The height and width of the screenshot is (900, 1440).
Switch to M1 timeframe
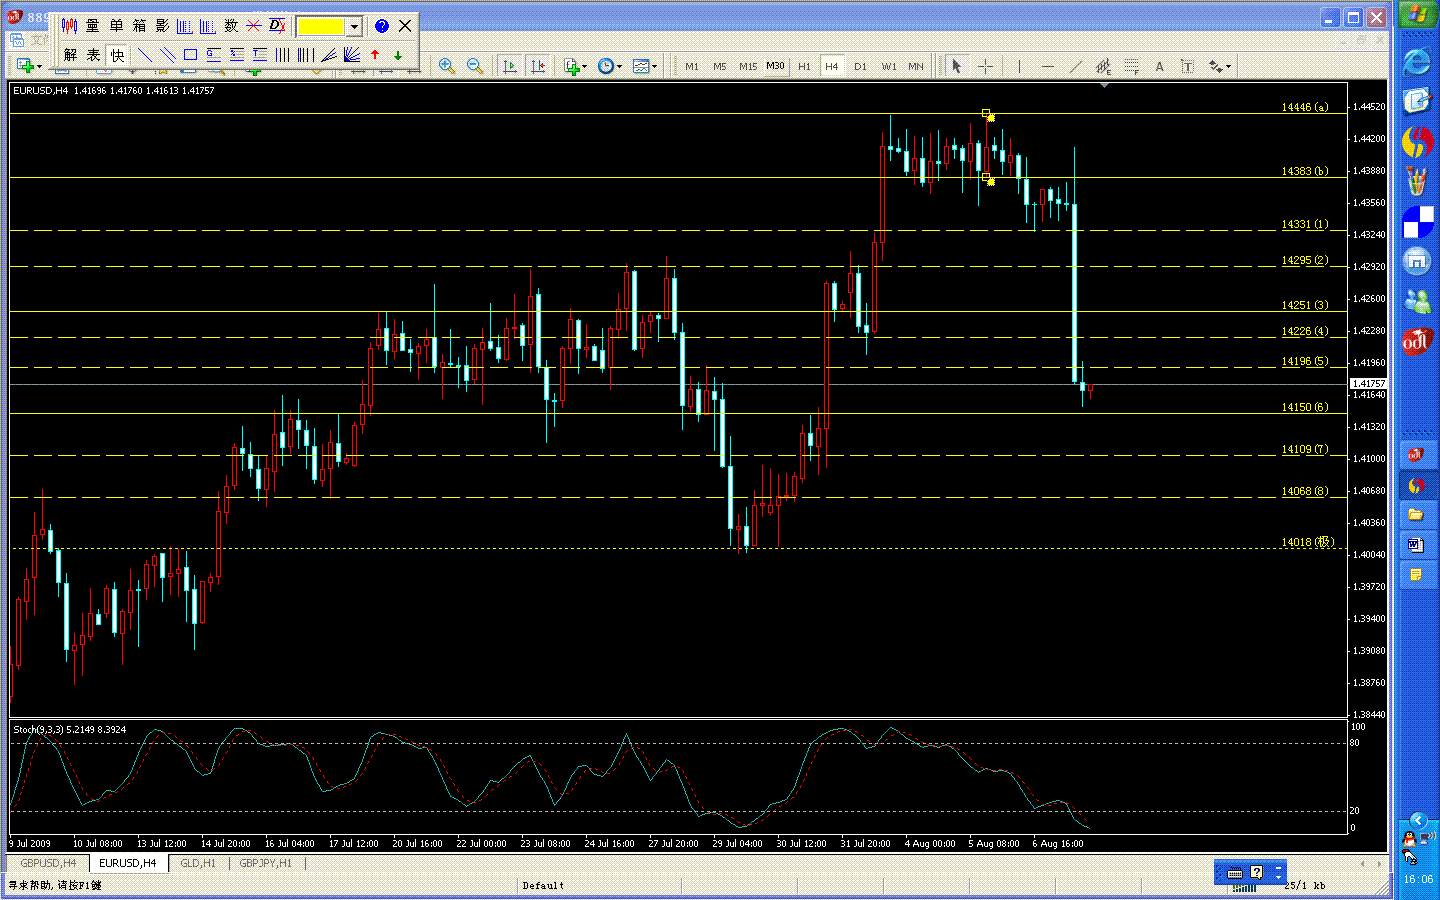click(692, 66)
